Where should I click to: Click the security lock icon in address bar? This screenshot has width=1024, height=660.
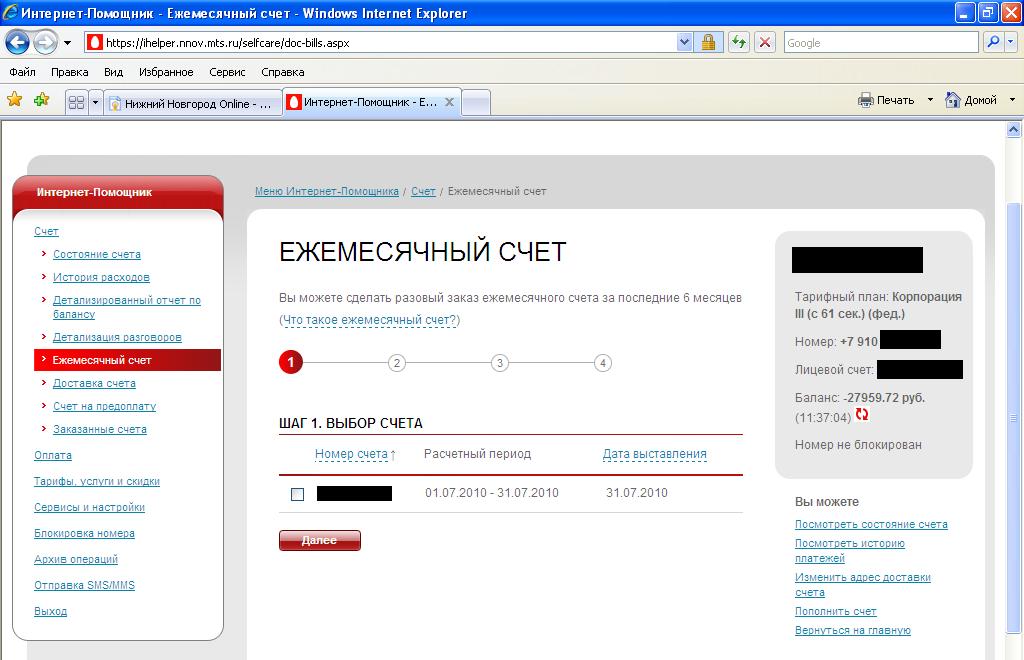[708, 43]
